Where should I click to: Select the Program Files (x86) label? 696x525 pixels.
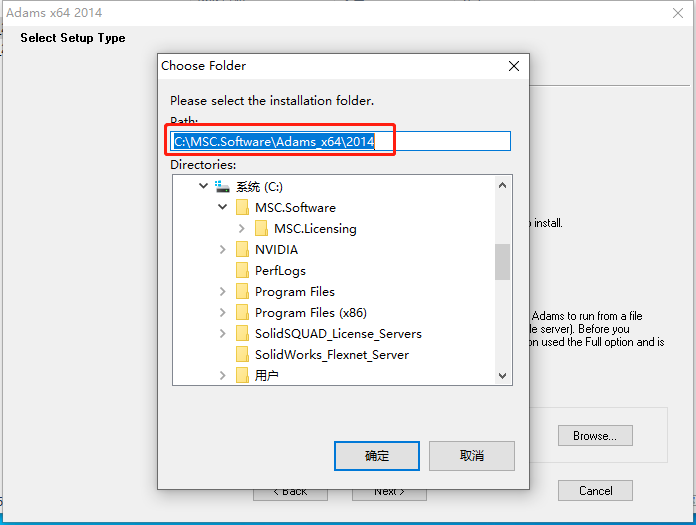[311, 312]
